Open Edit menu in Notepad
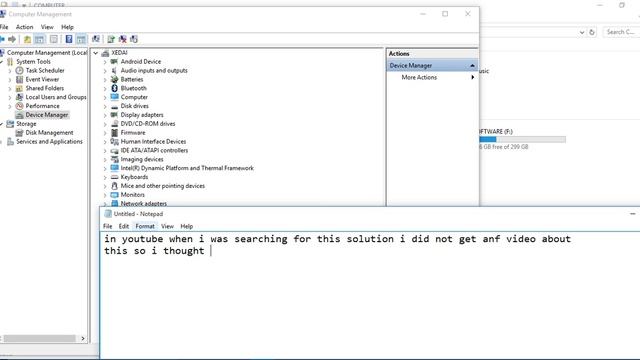640x360 pixels. point(124,226)
